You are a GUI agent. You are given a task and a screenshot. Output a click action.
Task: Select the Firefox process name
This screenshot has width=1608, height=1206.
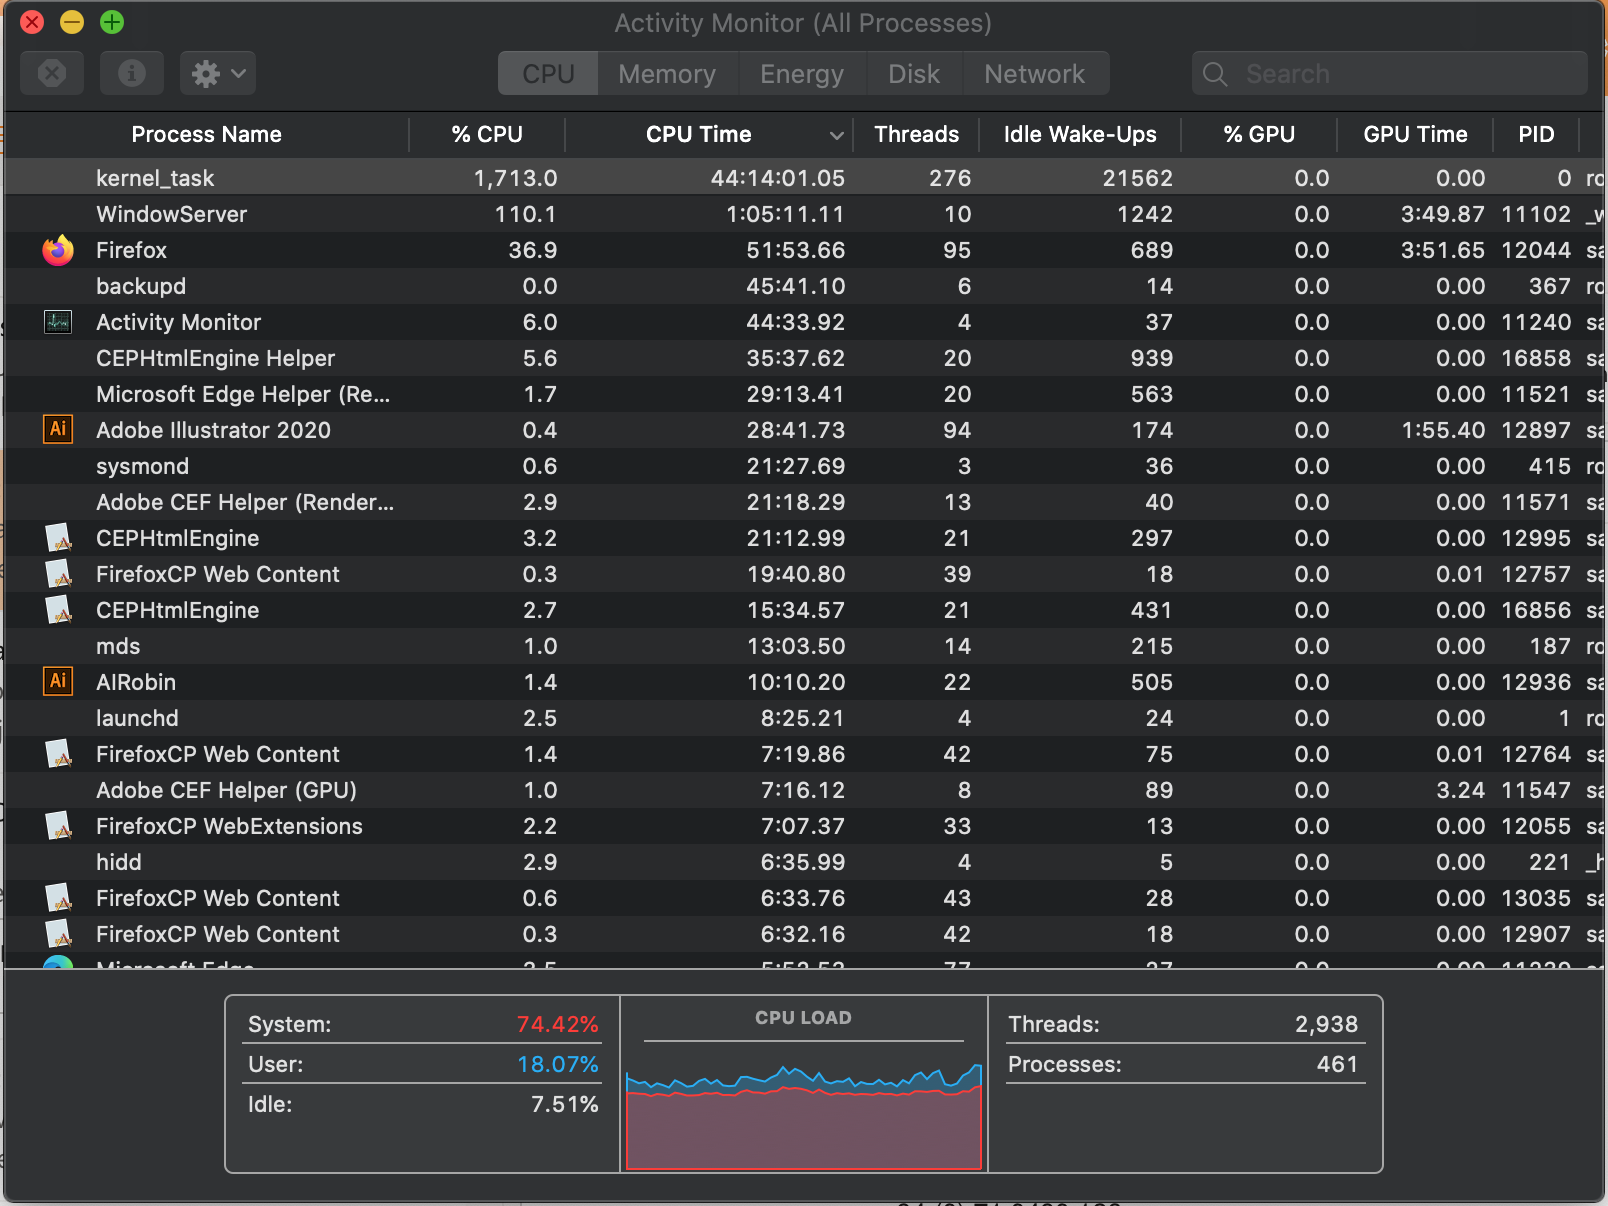(x=131, y=250)
